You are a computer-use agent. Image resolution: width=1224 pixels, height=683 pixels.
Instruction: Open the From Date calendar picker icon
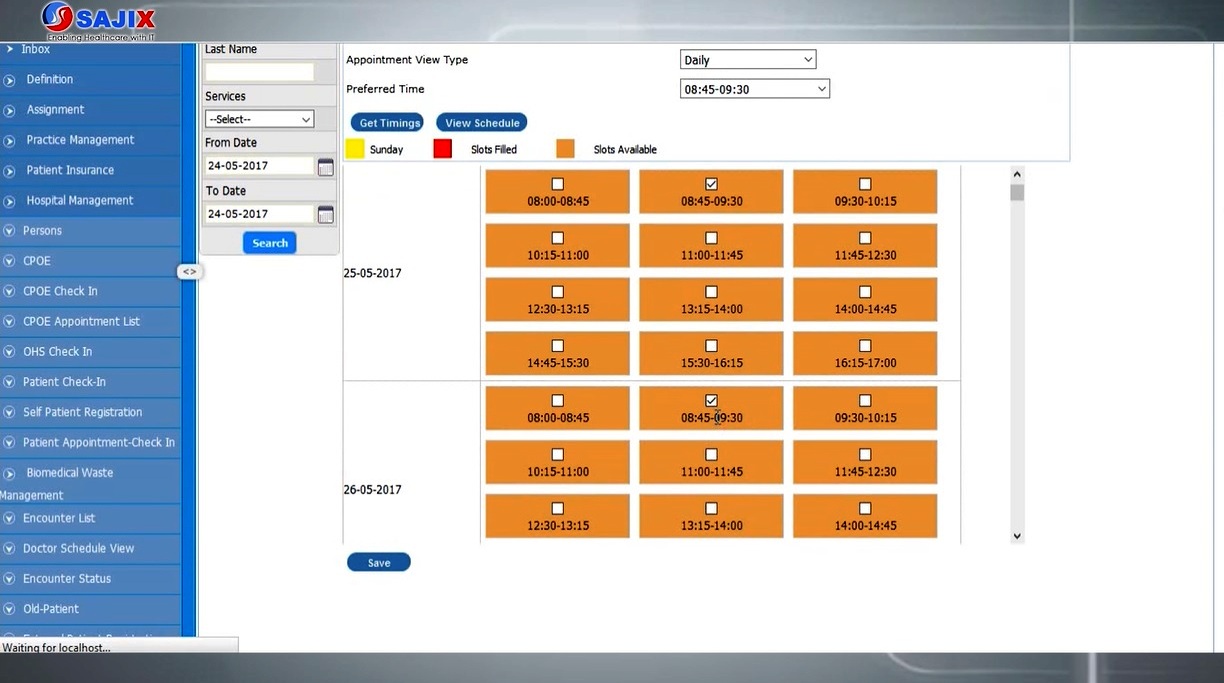[325, 167]
